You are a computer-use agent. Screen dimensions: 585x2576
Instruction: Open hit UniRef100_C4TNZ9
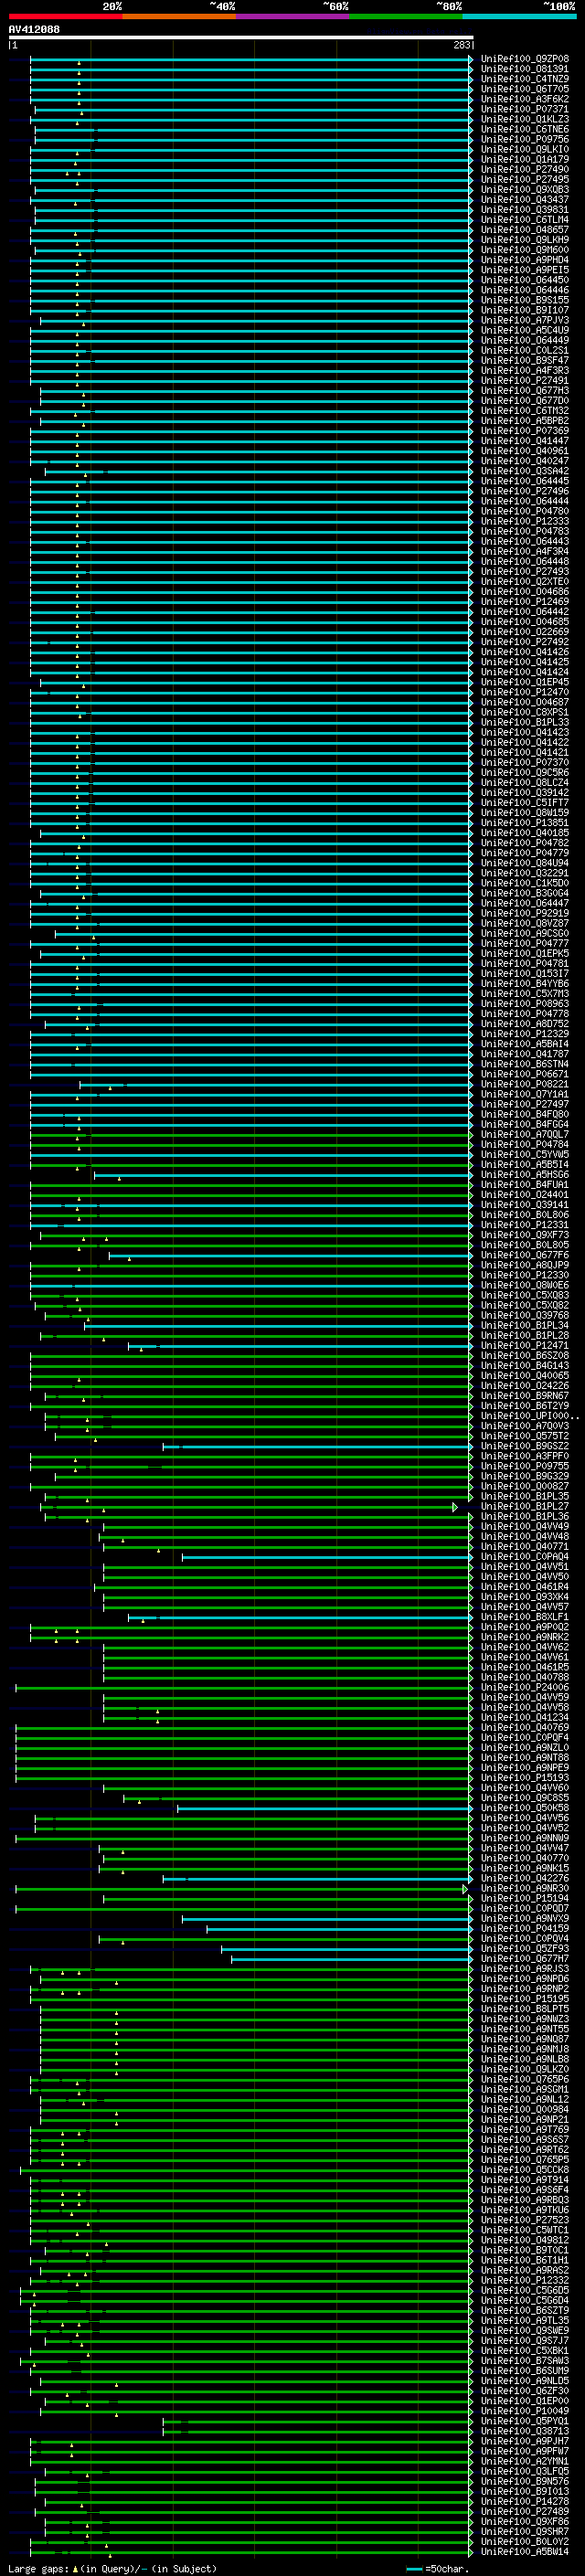[x=525, y=79]
